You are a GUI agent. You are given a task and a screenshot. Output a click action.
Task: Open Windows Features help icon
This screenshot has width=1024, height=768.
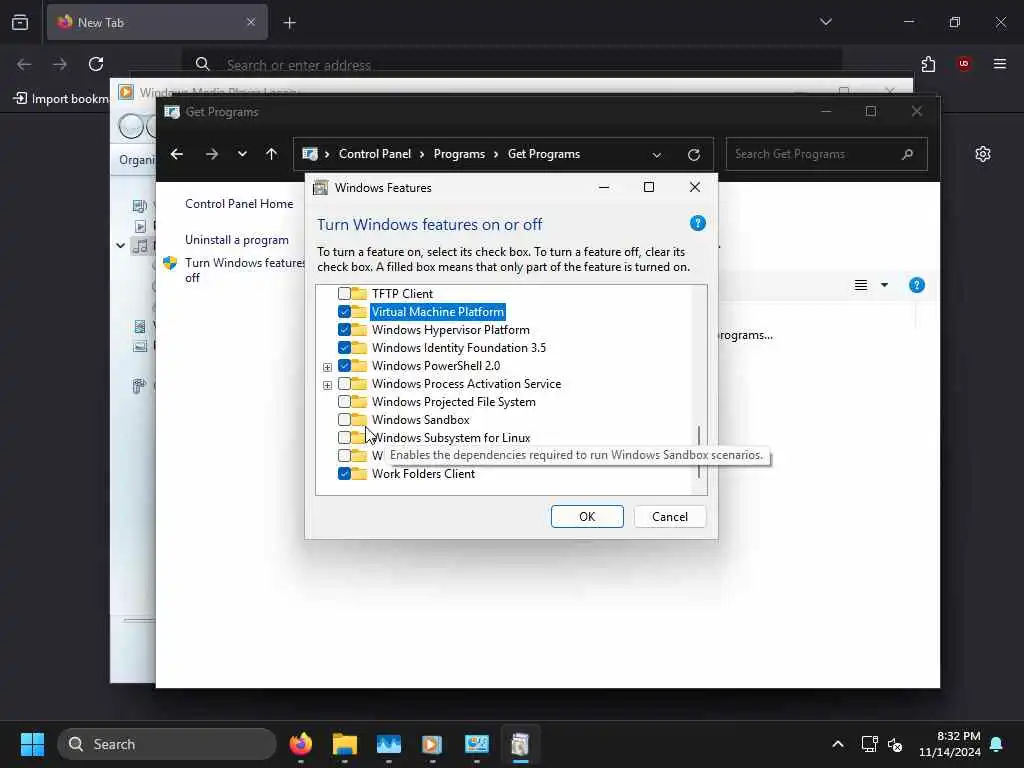click(697, 223)
